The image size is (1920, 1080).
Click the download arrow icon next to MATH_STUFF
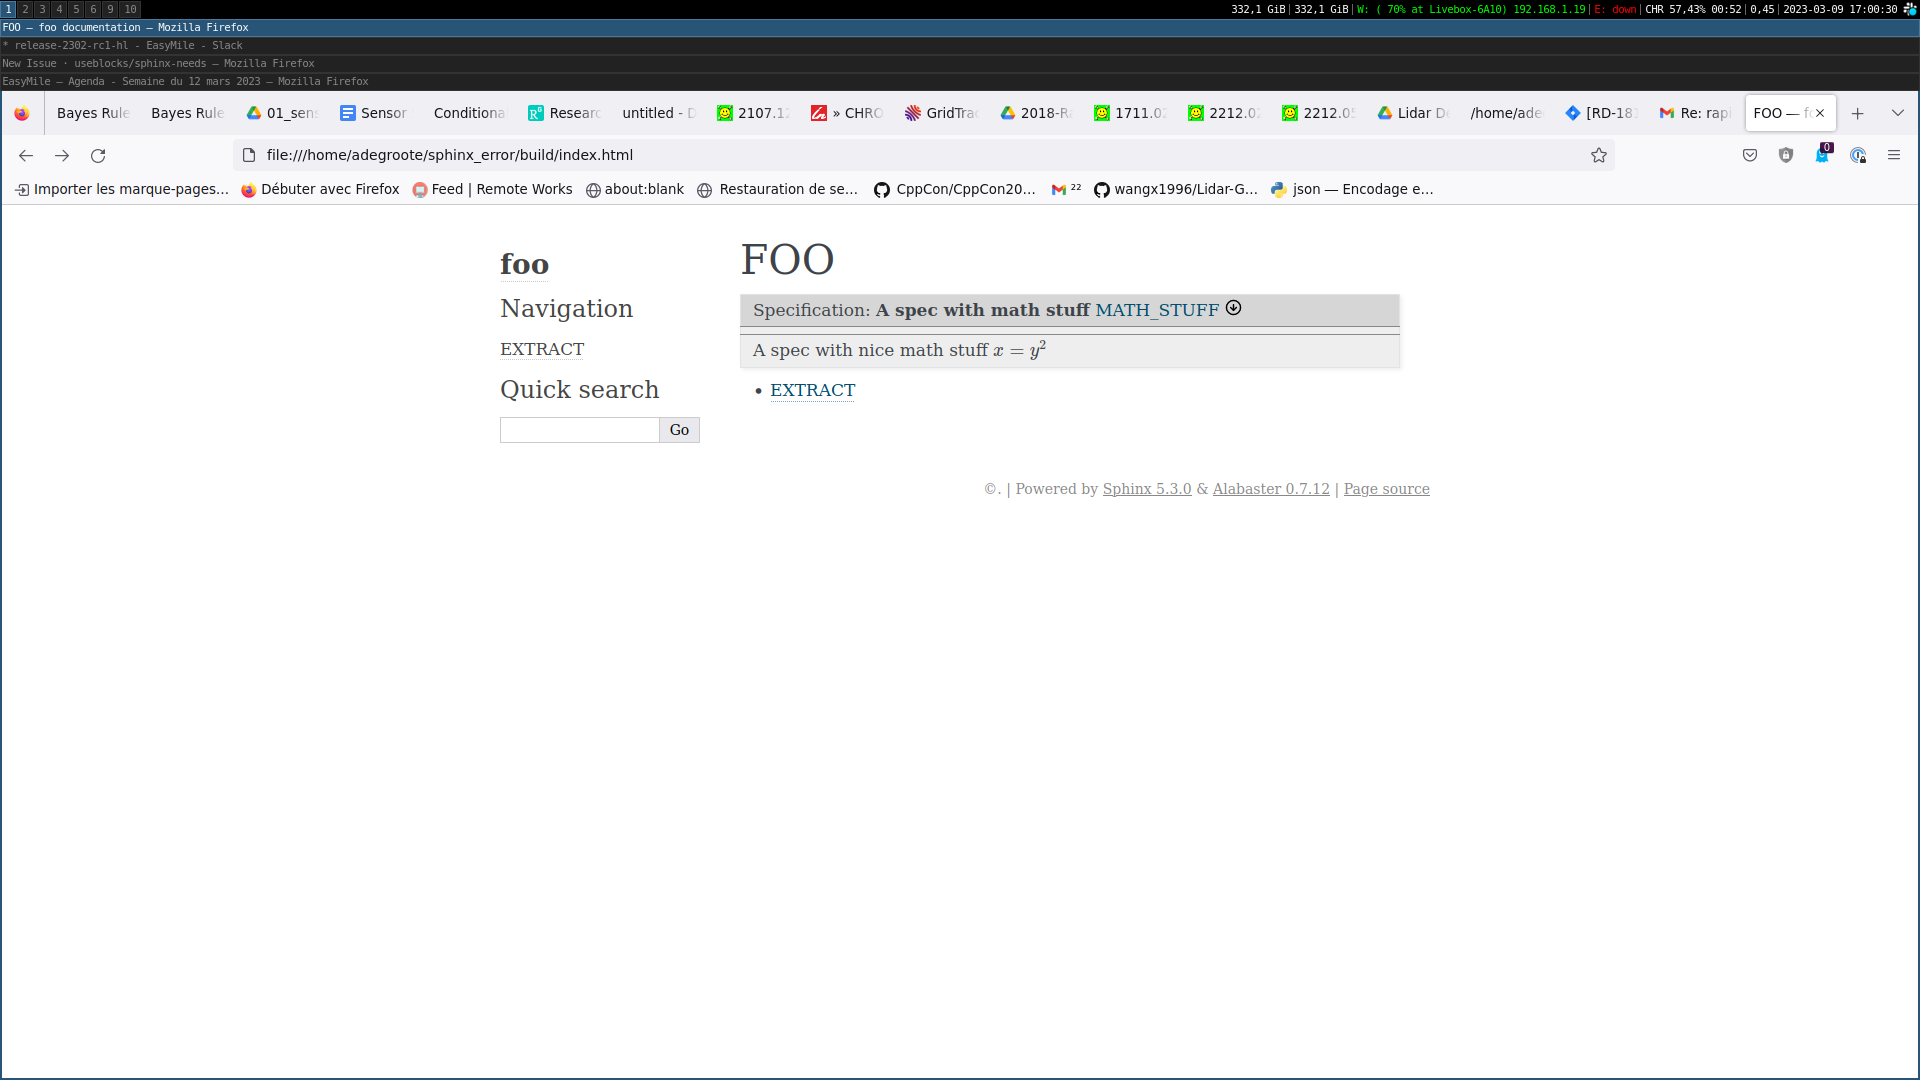(1233, 308)
